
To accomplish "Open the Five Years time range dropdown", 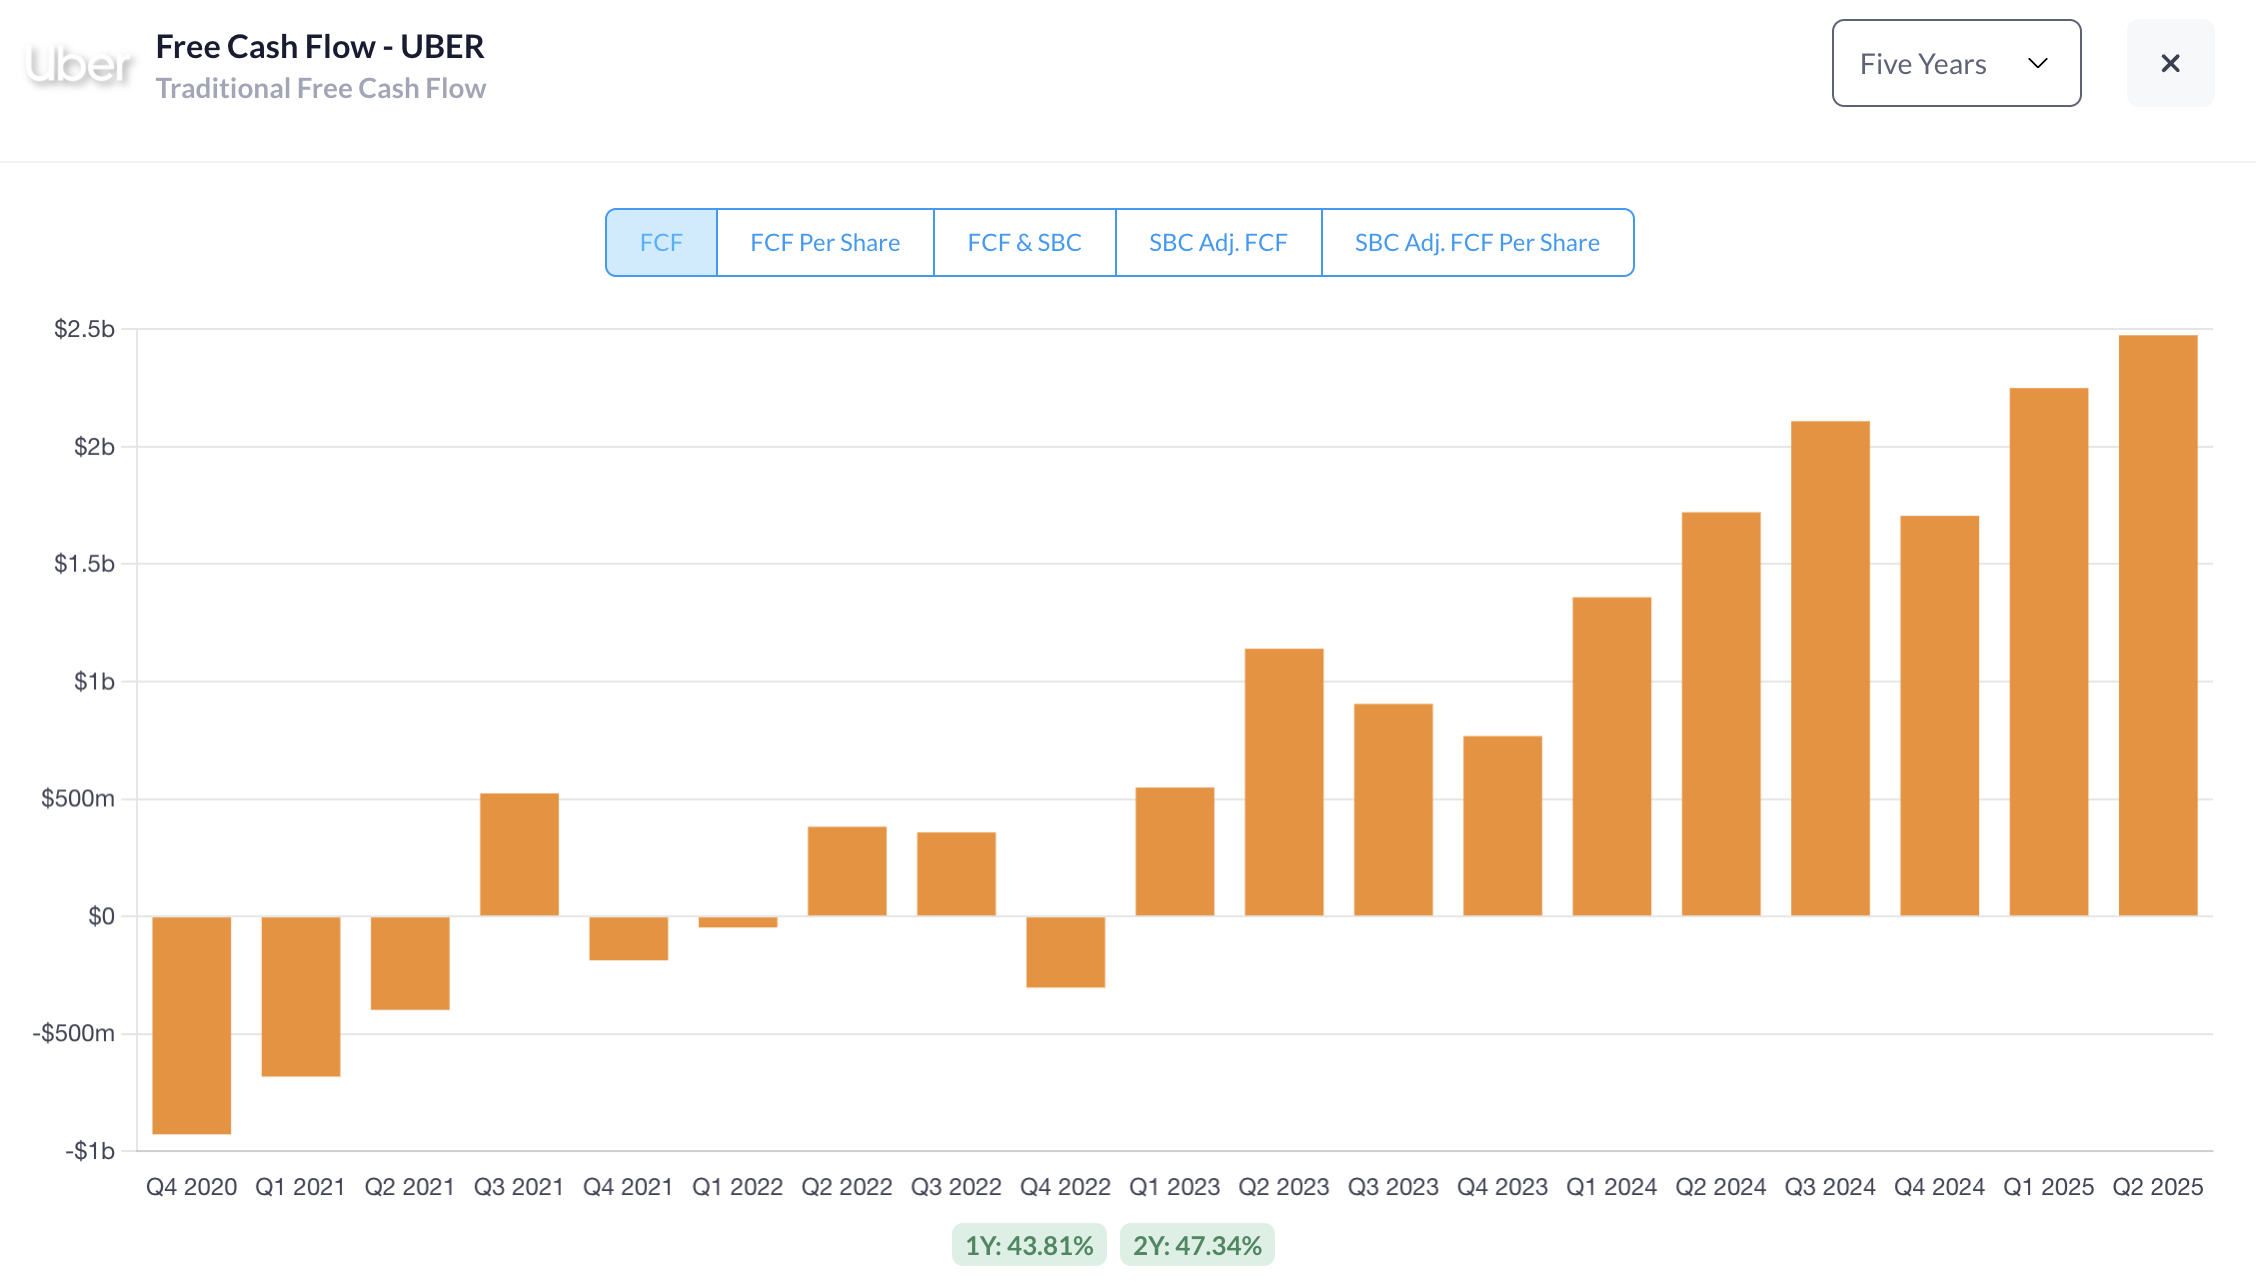I will pos(1955,64).
